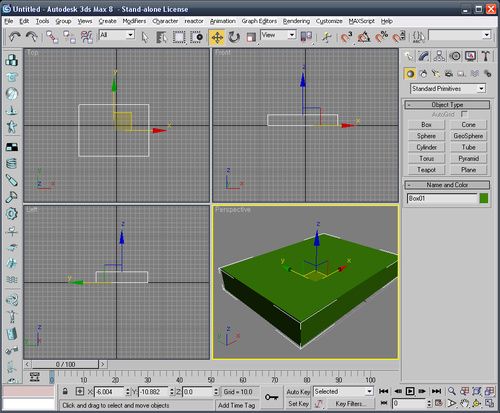Toggle the Selection Lock padlock icon

[x=65, y=391]
